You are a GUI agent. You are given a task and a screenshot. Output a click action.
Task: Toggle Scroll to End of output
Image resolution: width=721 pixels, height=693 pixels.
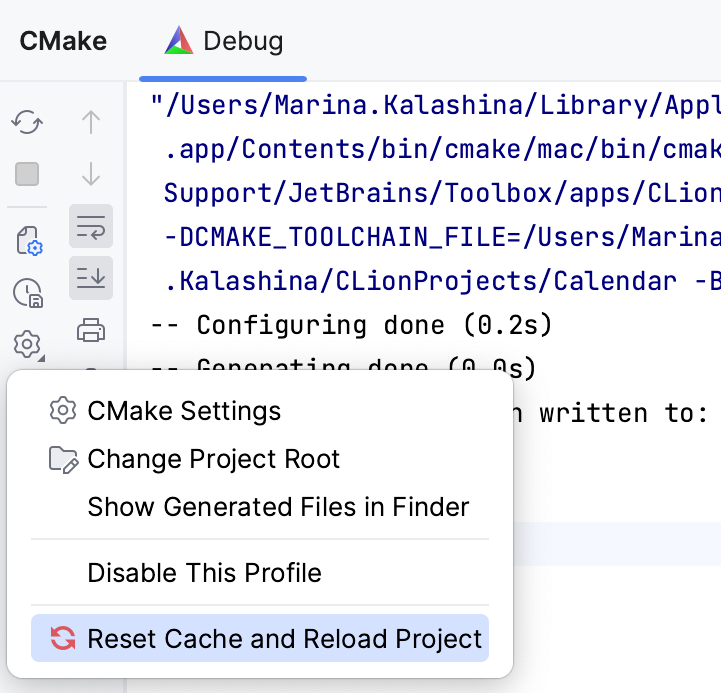coord(91,278)
